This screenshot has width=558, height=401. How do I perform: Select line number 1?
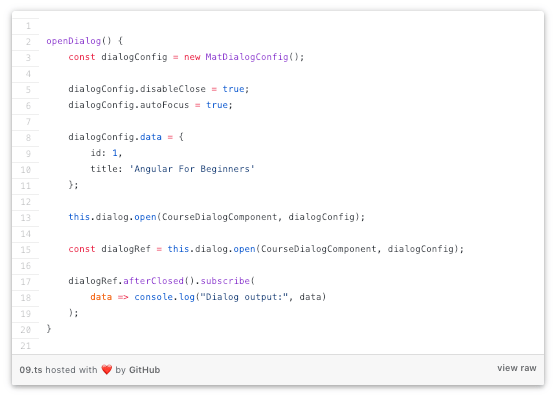[x=28, y=26]
